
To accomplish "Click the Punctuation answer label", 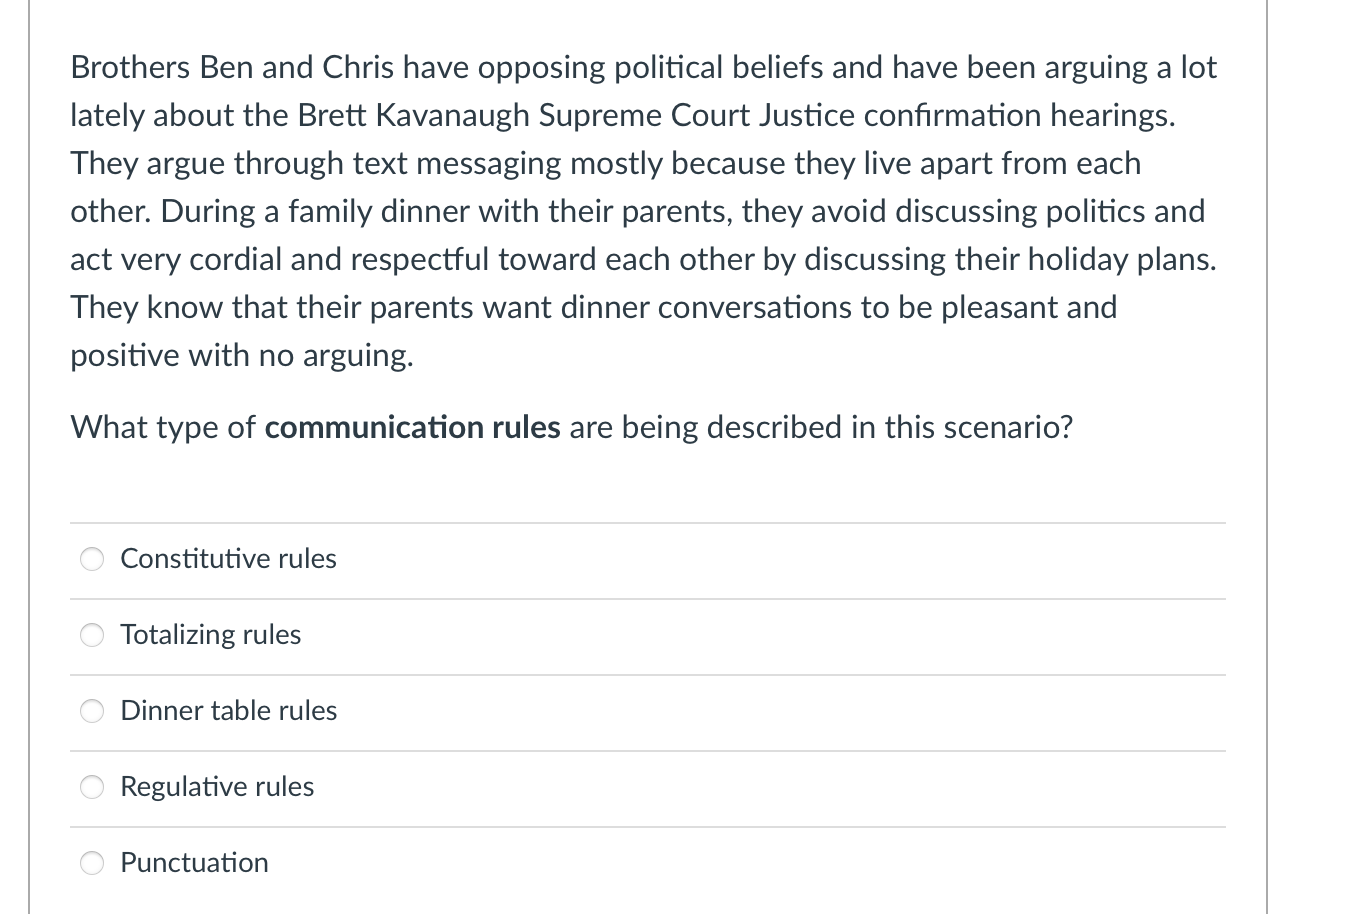I will tap(194, 862).
